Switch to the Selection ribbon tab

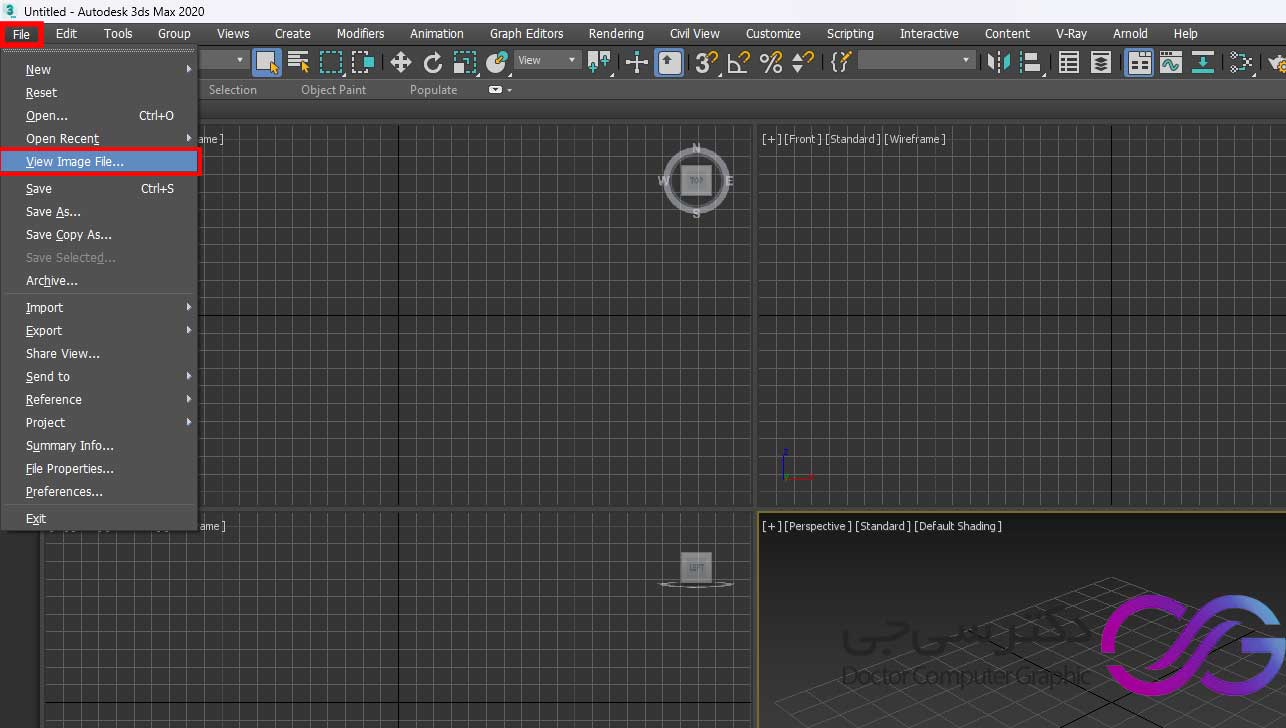pos(233,90)
